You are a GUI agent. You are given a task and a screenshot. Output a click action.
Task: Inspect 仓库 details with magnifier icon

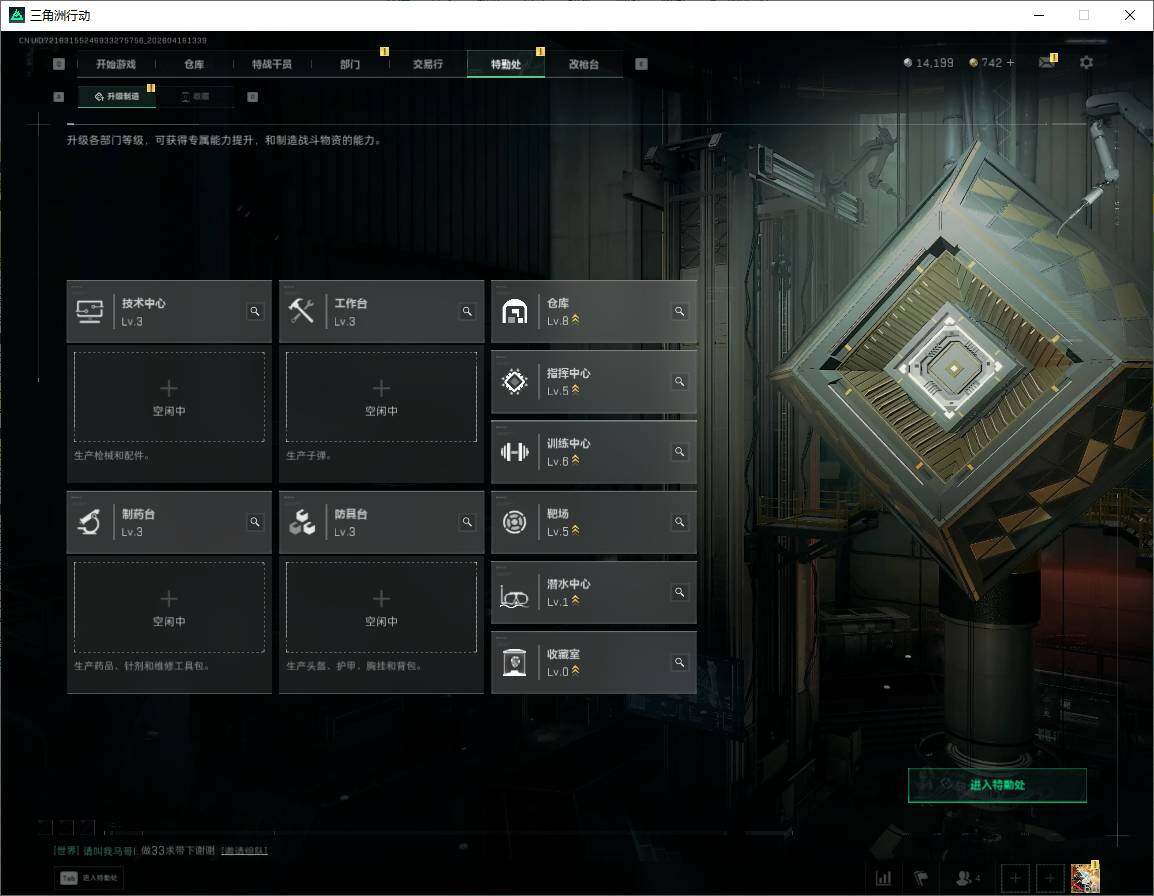point(679,312)
